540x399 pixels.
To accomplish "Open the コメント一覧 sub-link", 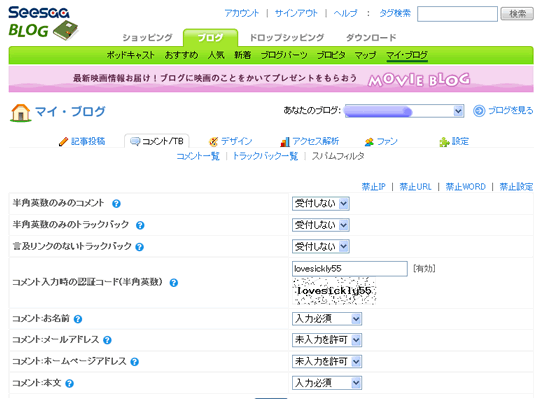I will click(198, 157).
